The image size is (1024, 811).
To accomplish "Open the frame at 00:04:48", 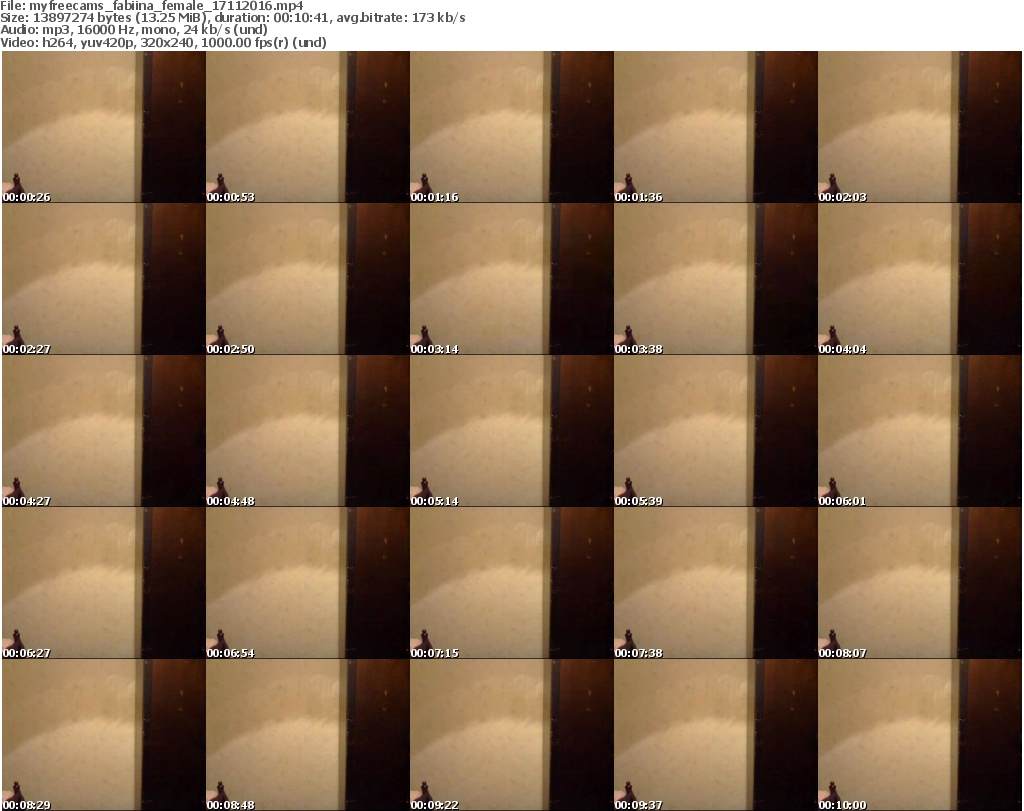I will click(308, 431).
